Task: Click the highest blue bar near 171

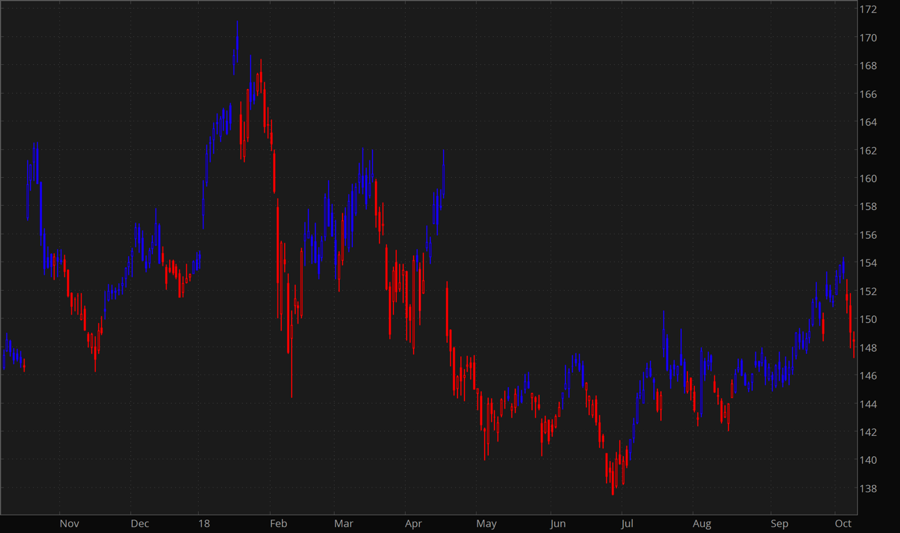Action: [236, 38]
